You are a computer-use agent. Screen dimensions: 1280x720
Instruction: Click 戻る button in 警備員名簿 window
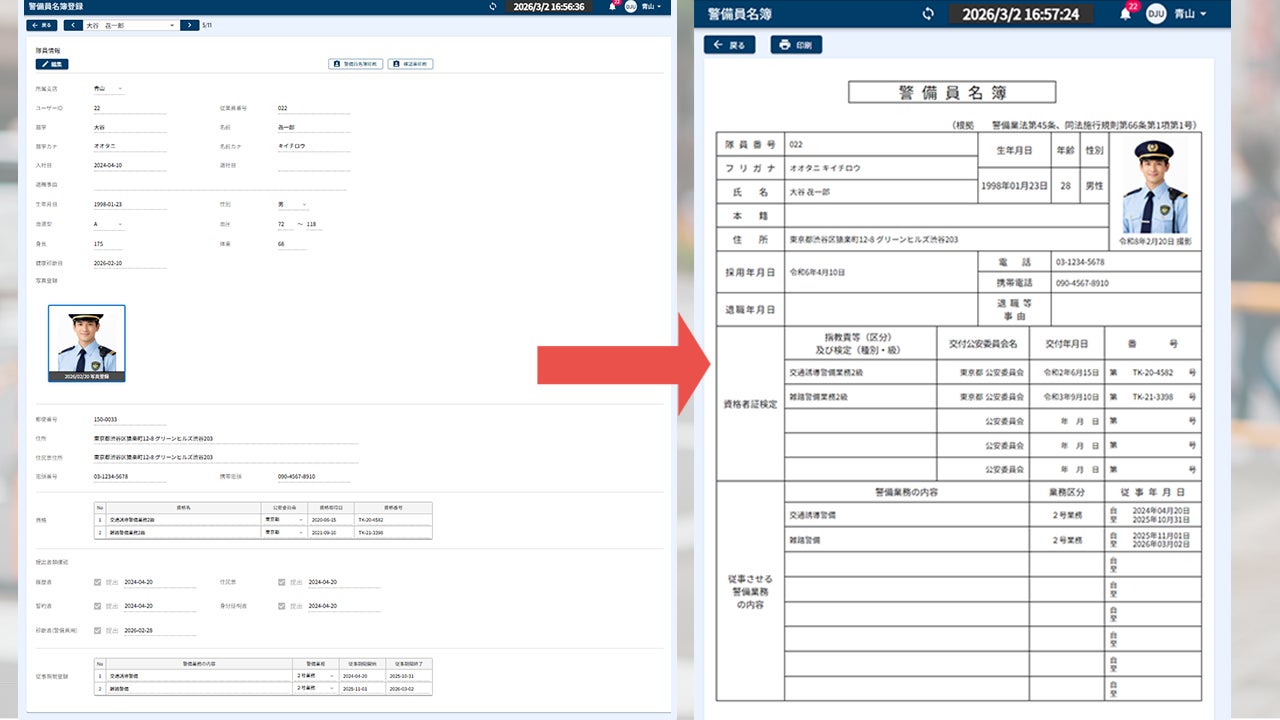(x=730, y=45)
